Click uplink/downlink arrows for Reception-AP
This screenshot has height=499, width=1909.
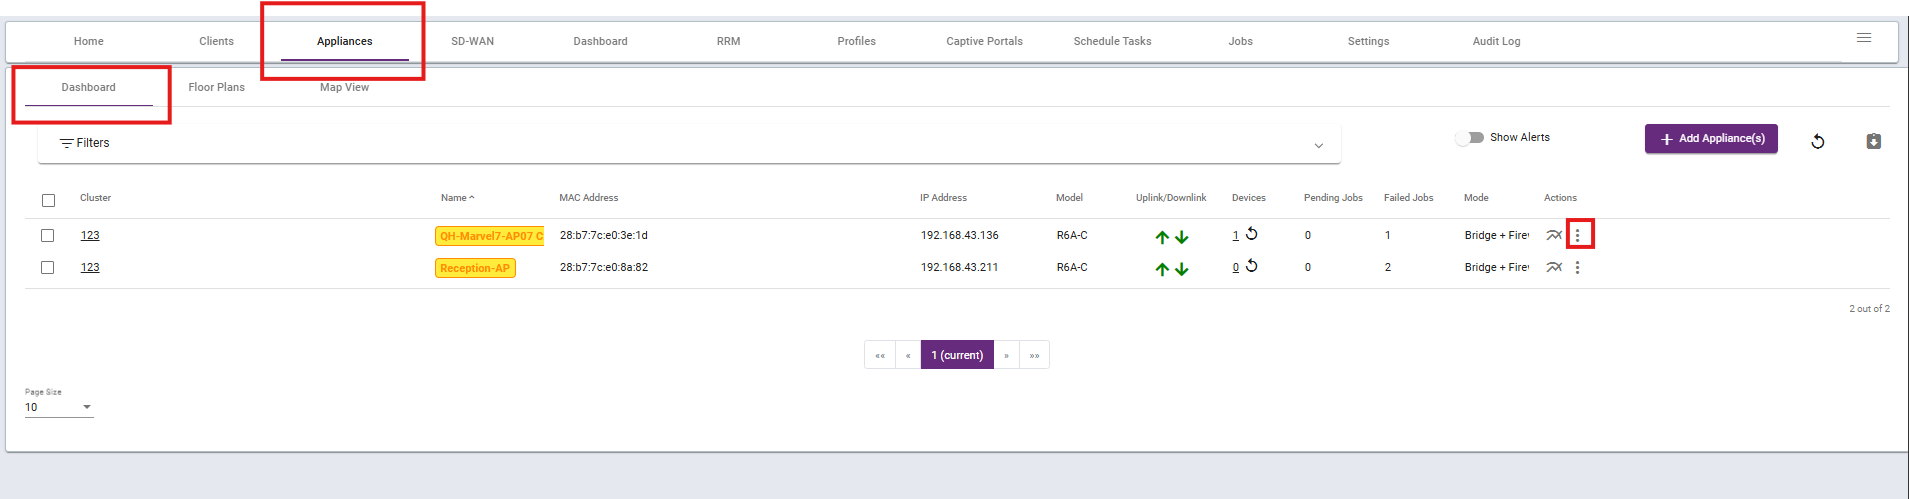1172,269
